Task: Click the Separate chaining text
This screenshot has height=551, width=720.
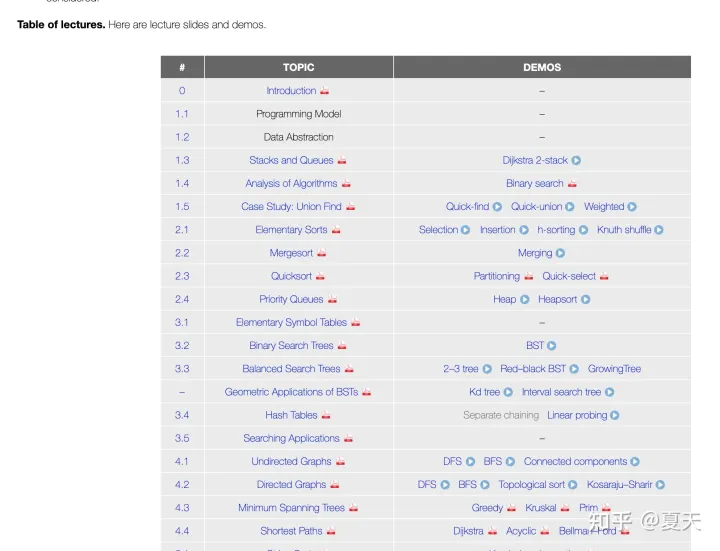Action: point(501,415)
